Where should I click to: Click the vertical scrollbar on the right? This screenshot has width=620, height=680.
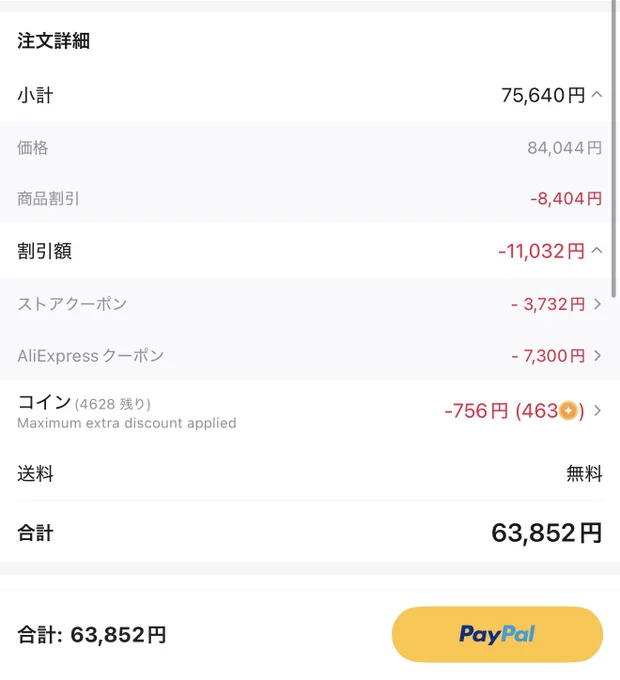pos(613,149)
